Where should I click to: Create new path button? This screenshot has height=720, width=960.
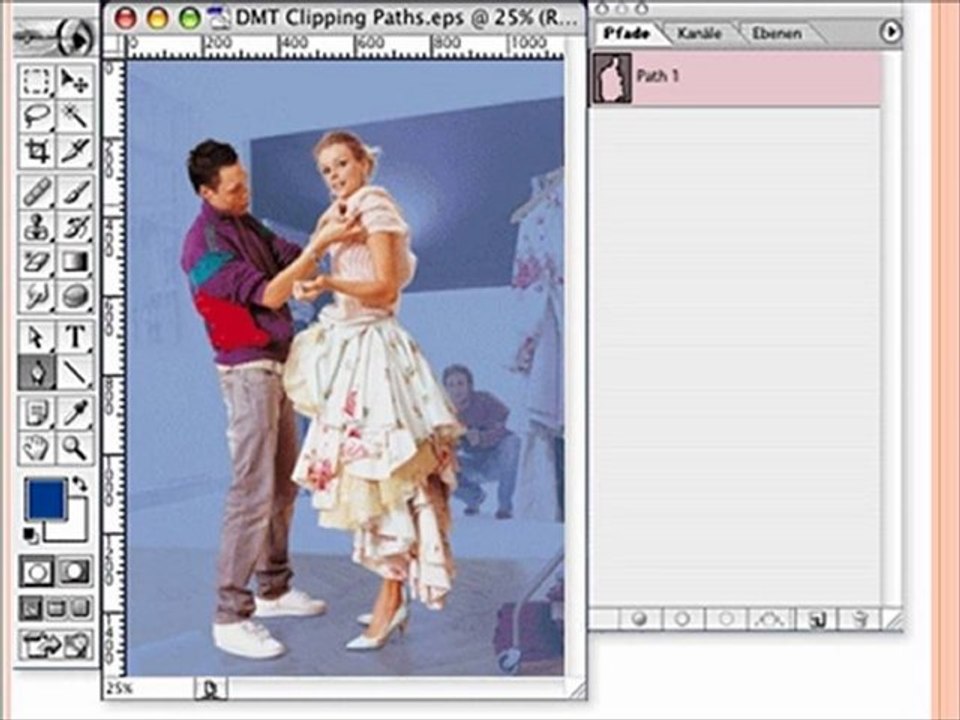point(816,619)
